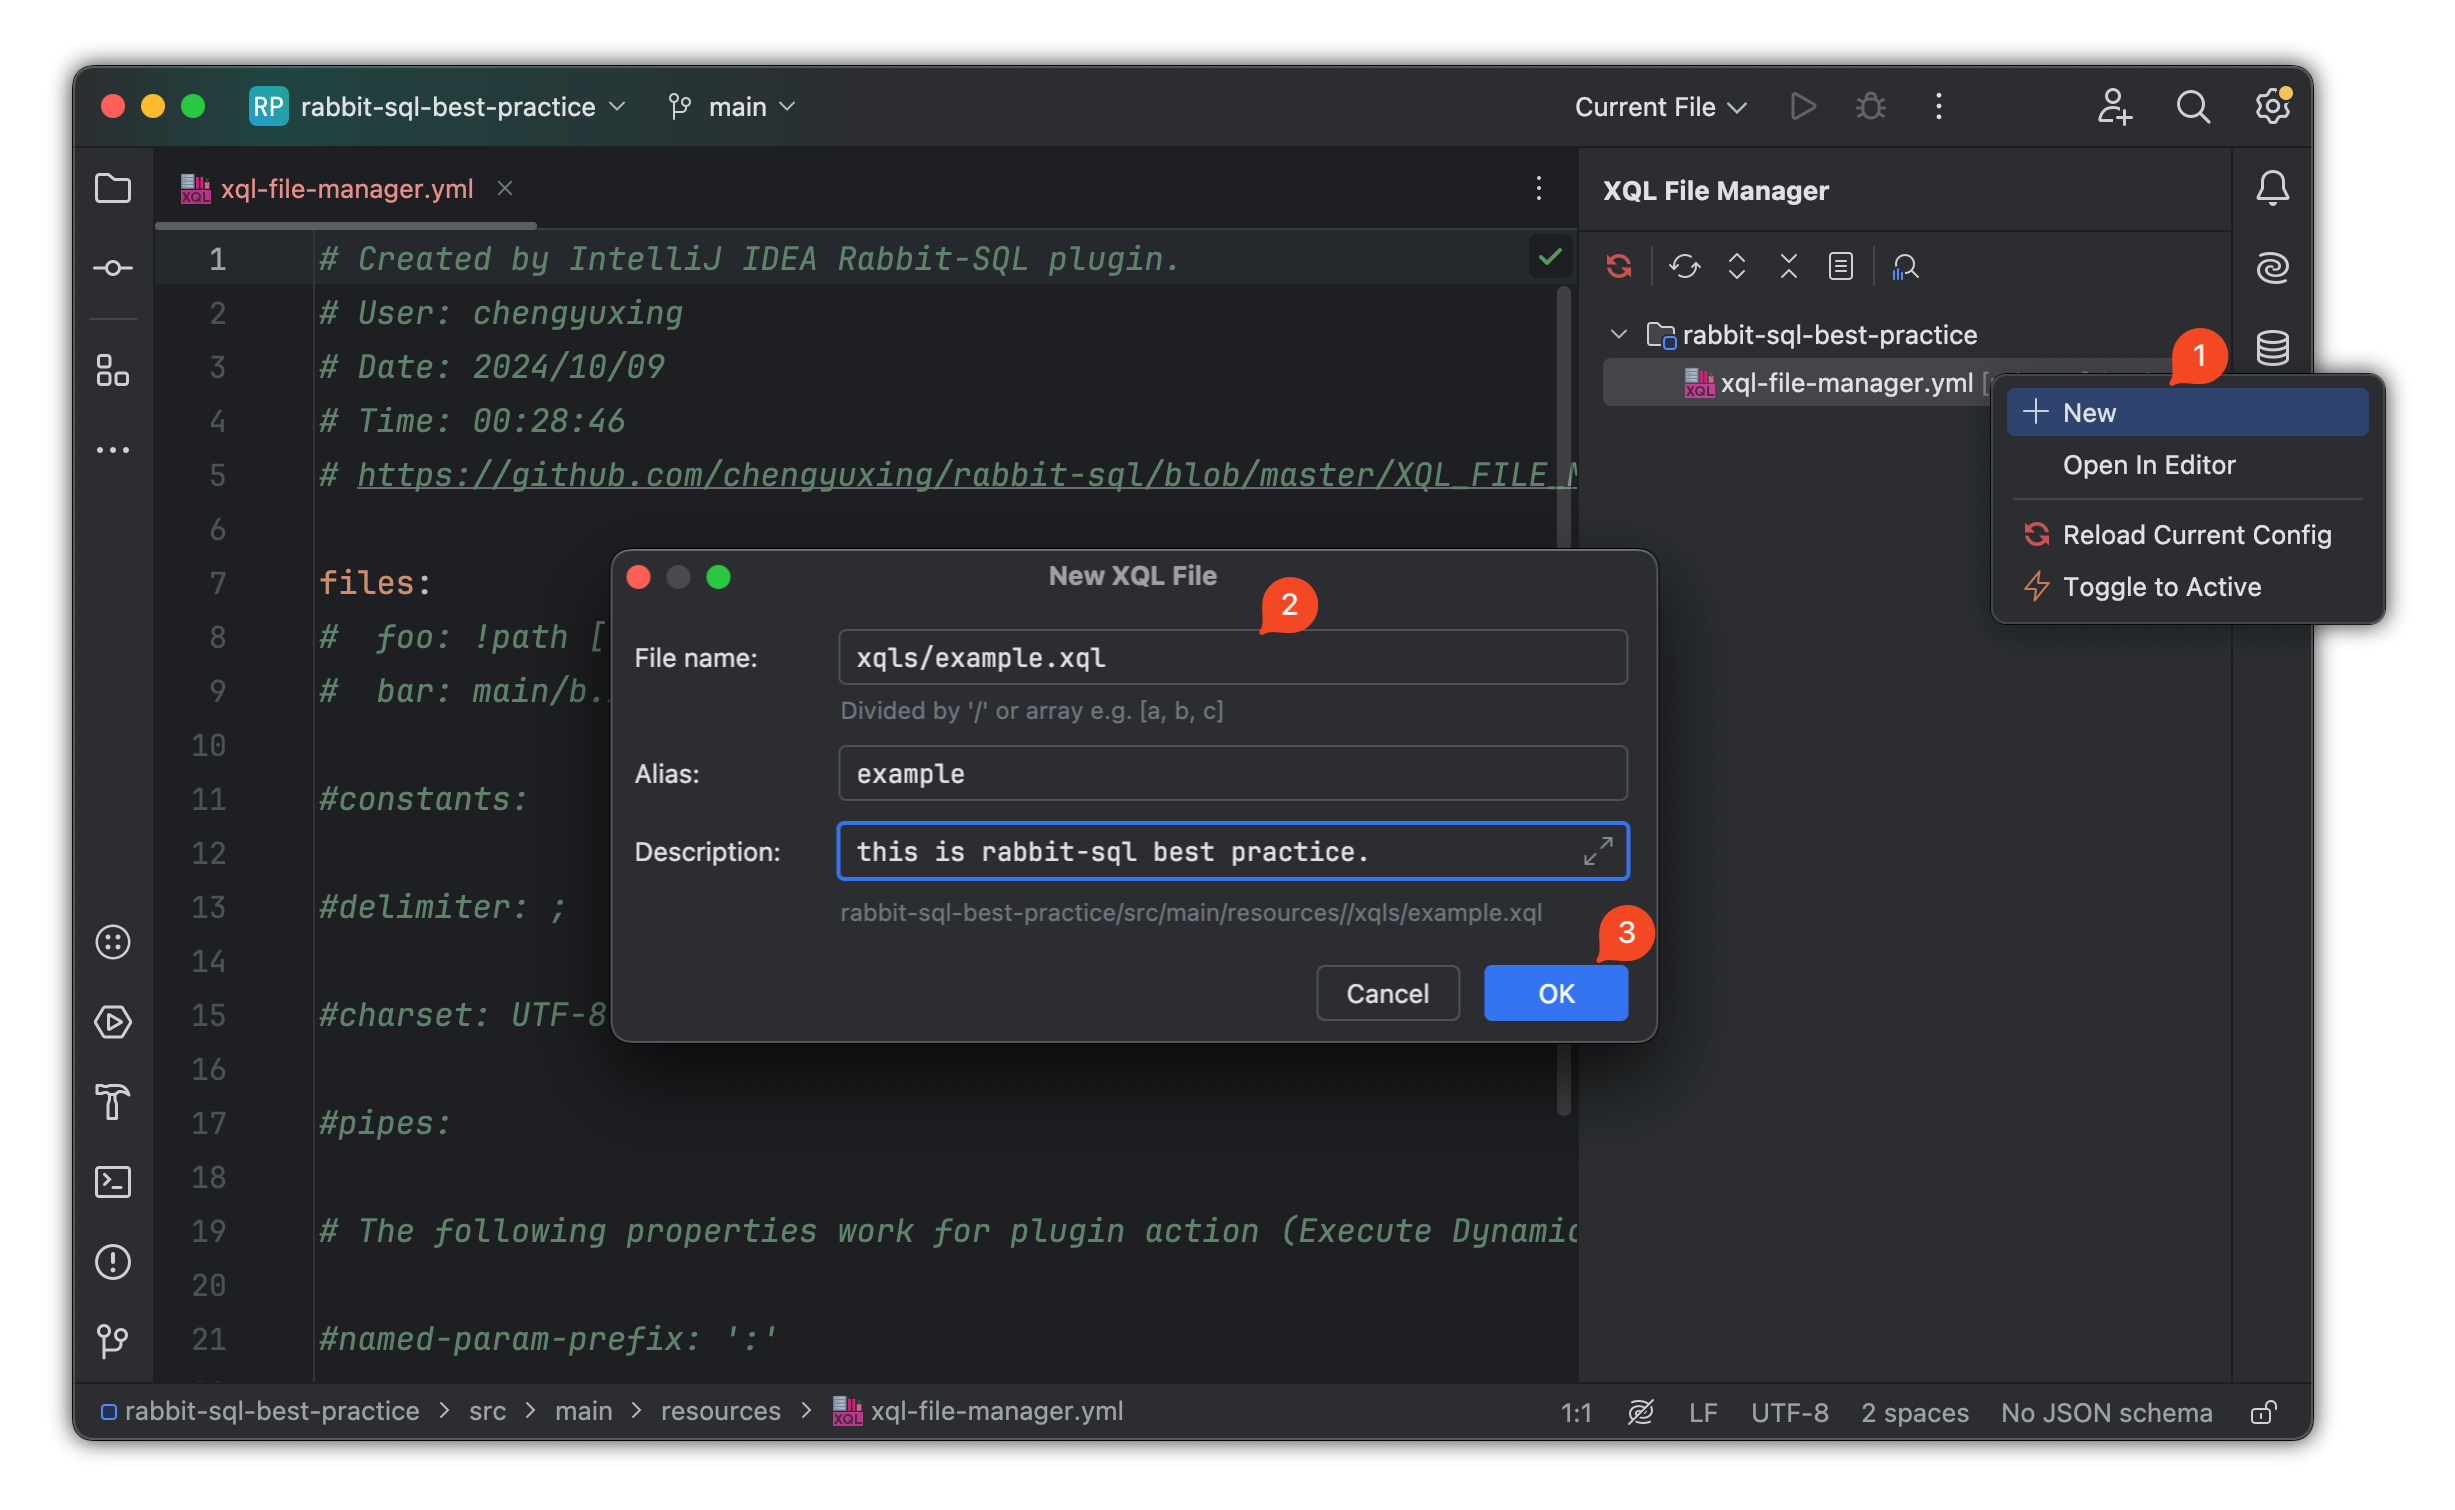Toggle the read-only lock in status bar
The image size is (2455, 1510).
pos(2264,1412)
